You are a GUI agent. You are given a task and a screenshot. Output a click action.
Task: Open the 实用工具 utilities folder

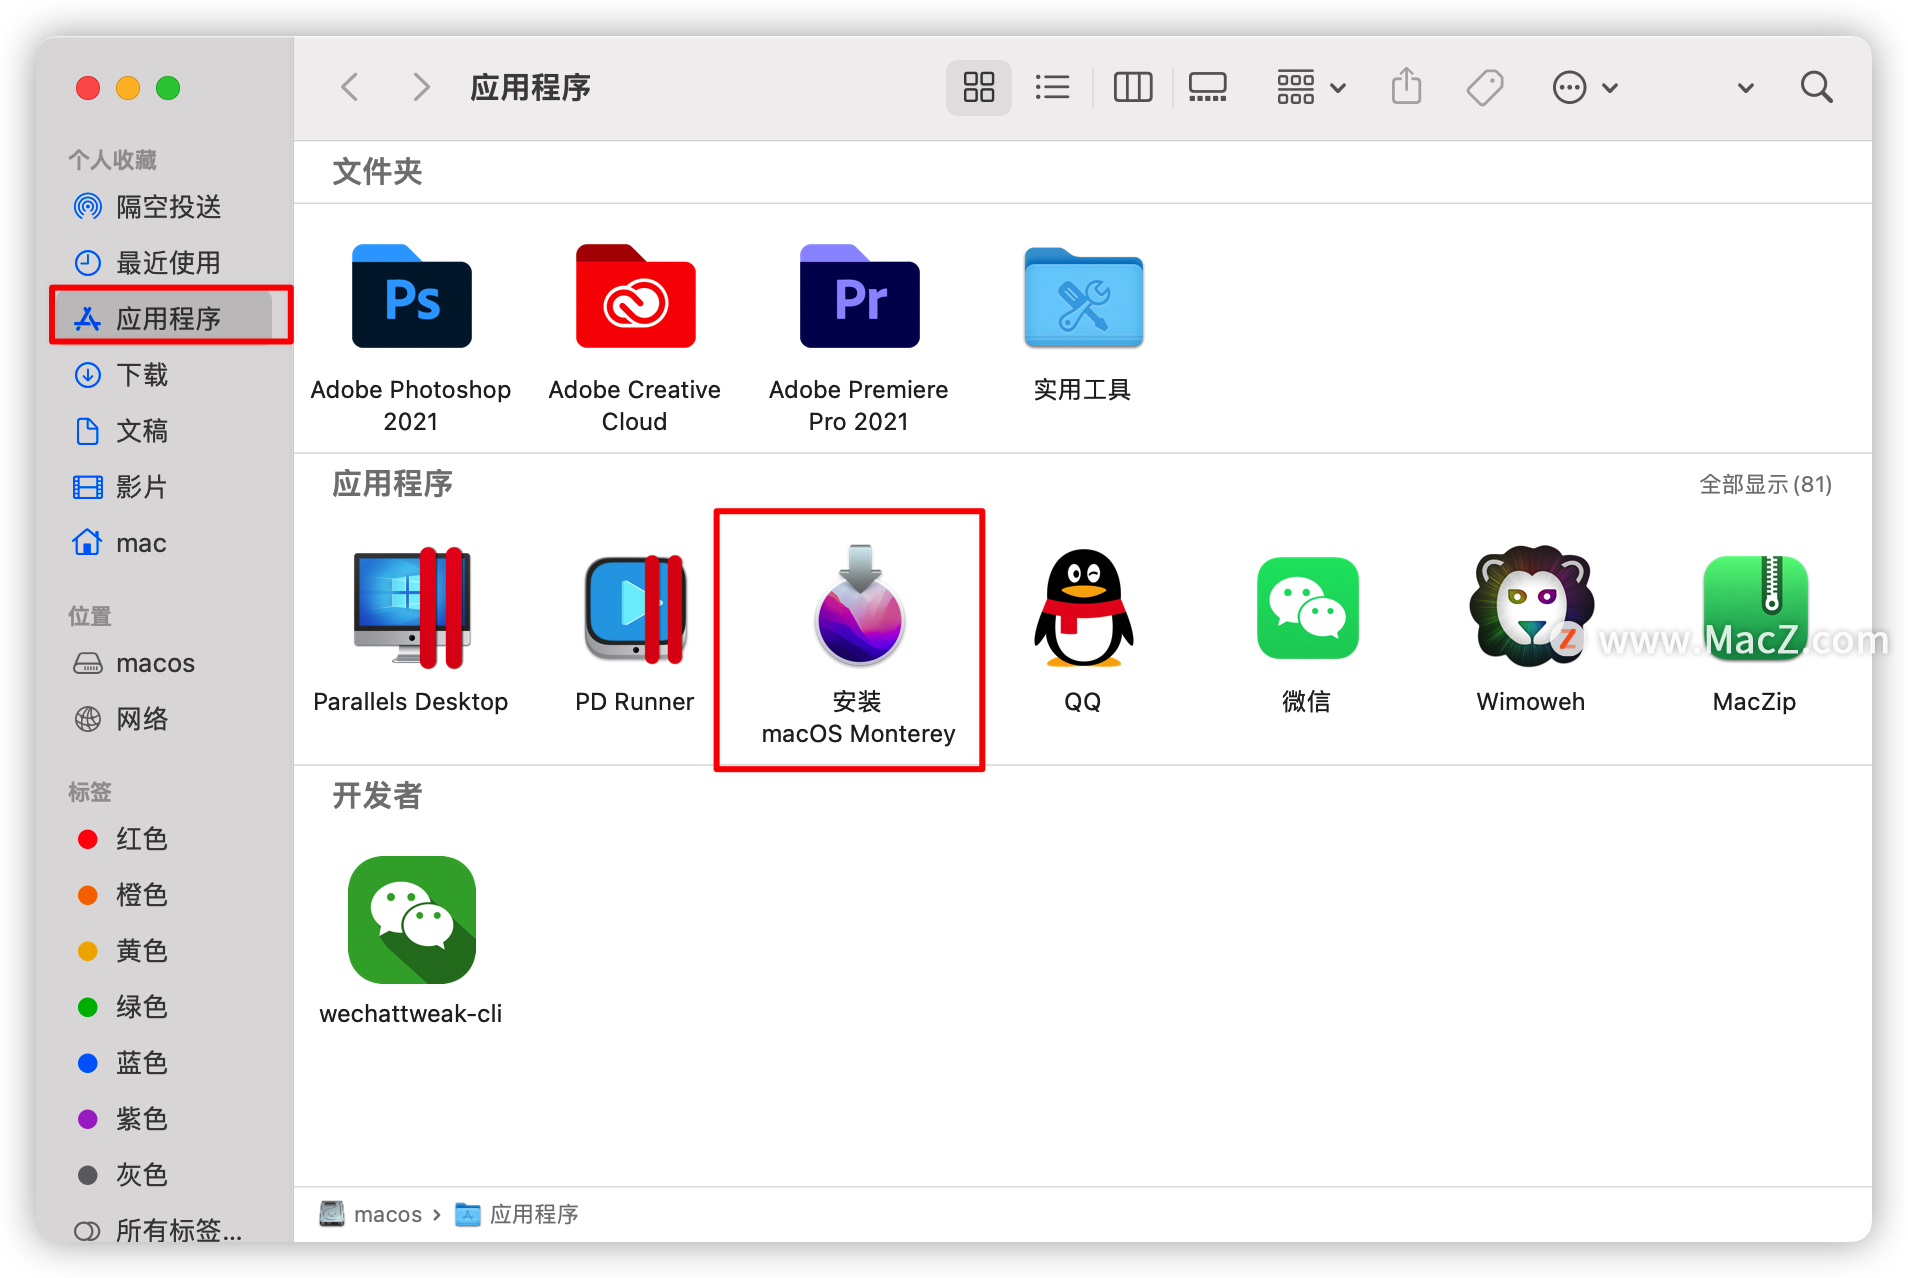(x=1083, y=297)
